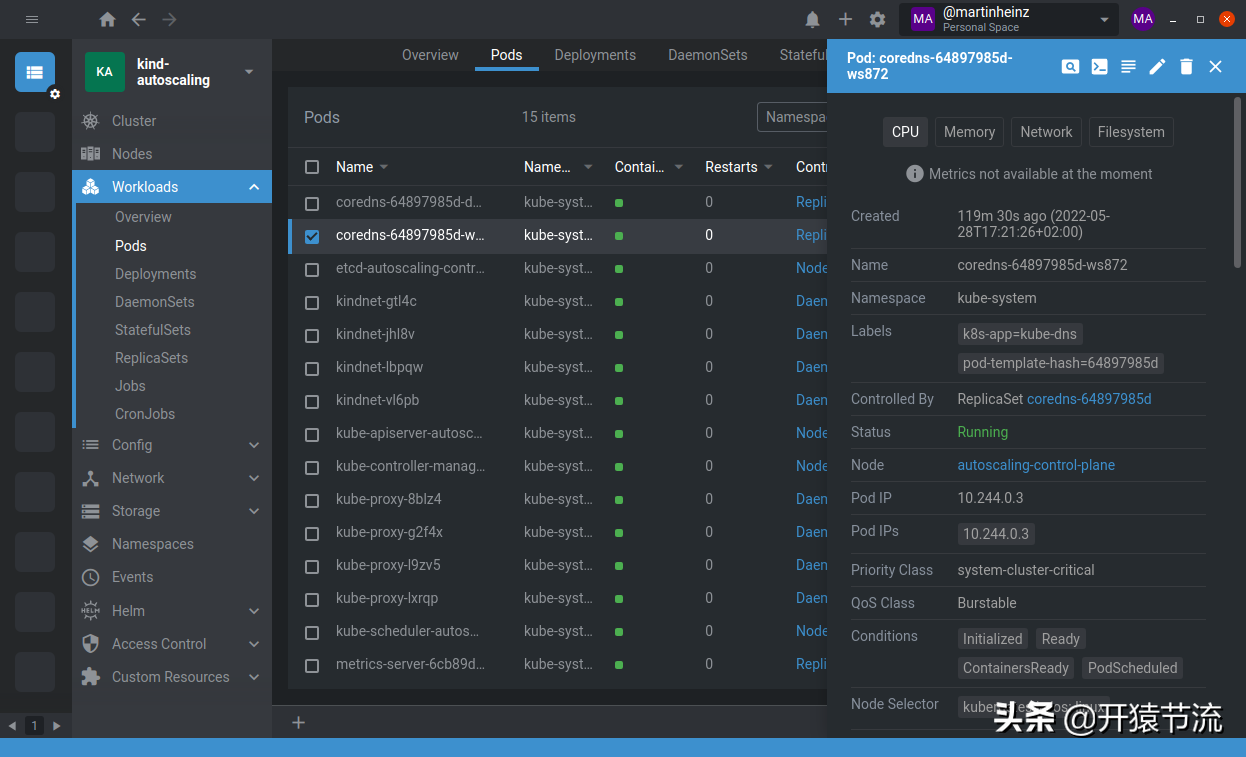This screenshot has width=1246, height=757.
Task: Follow the ReplicaSet coredns-64897985d link
Action: [1089, 399]
